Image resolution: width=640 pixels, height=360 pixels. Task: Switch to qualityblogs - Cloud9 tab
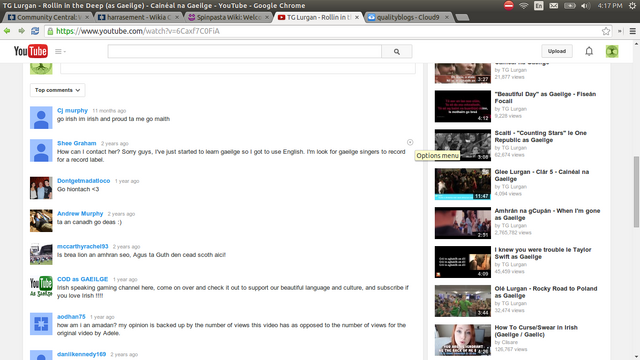[x=407, y=17]
